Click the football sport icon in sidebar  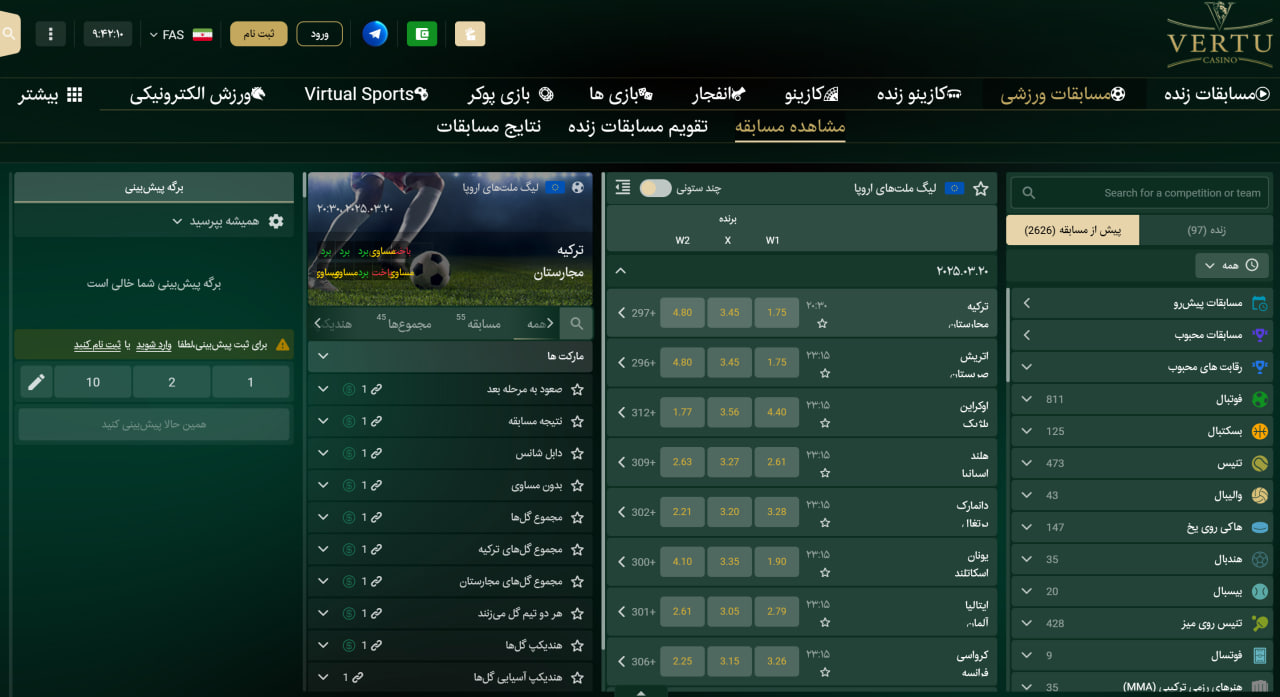(x=1259, y=400)
